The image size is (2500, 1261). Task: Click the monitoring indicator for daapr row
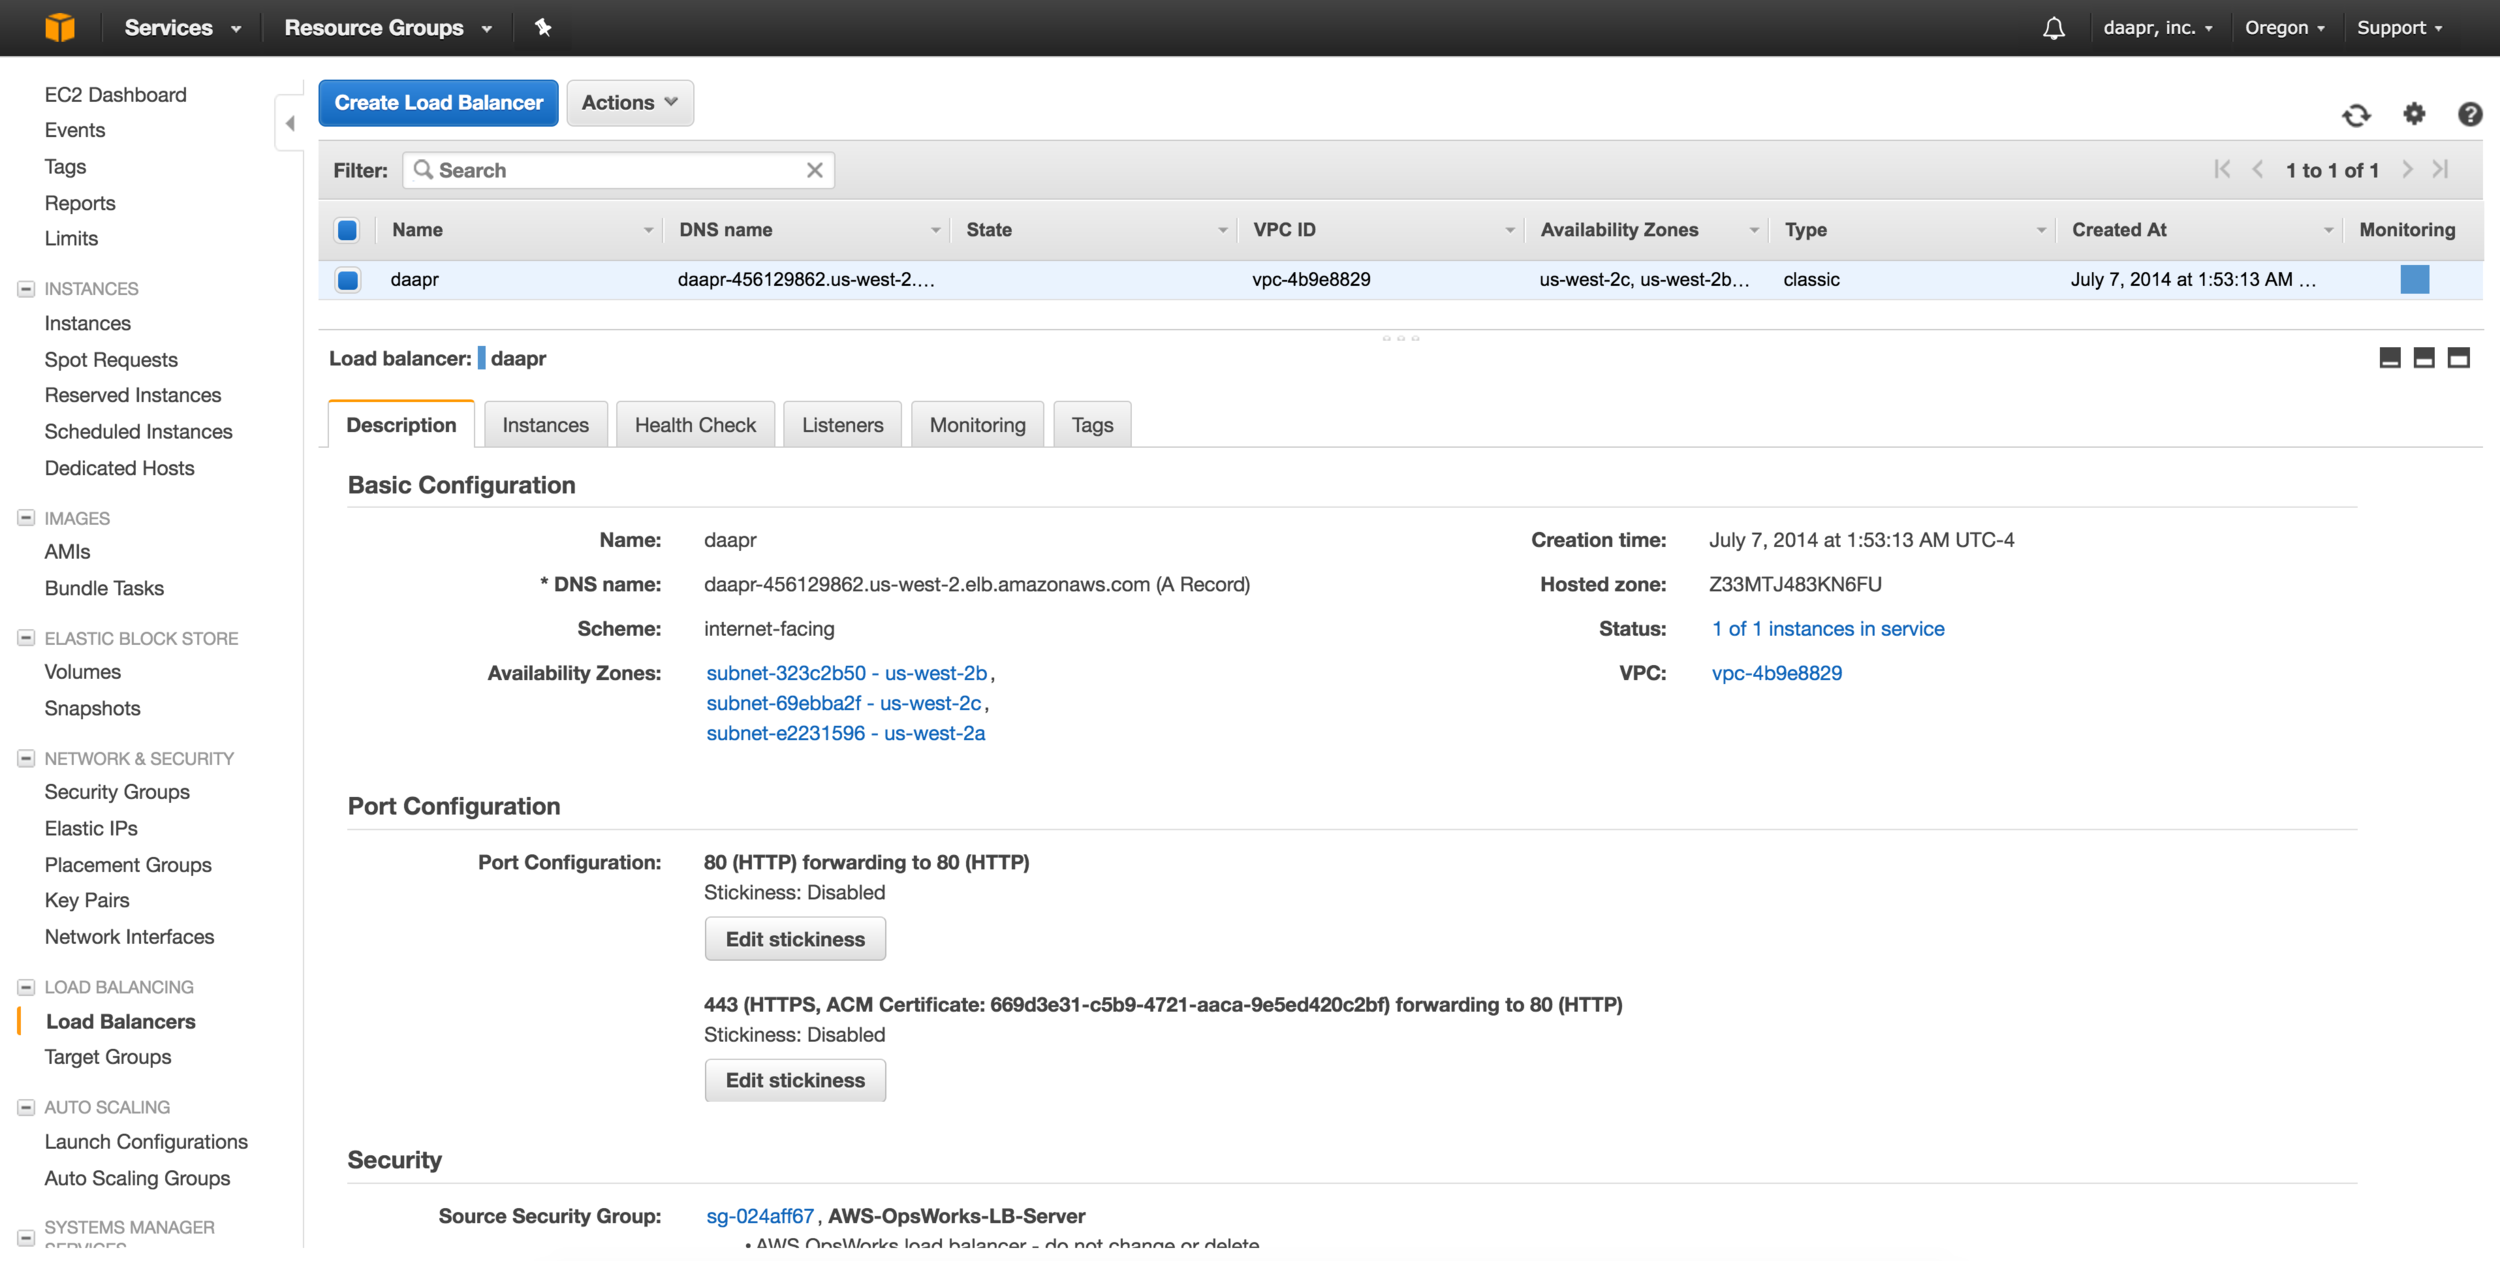click(2414, 279)
